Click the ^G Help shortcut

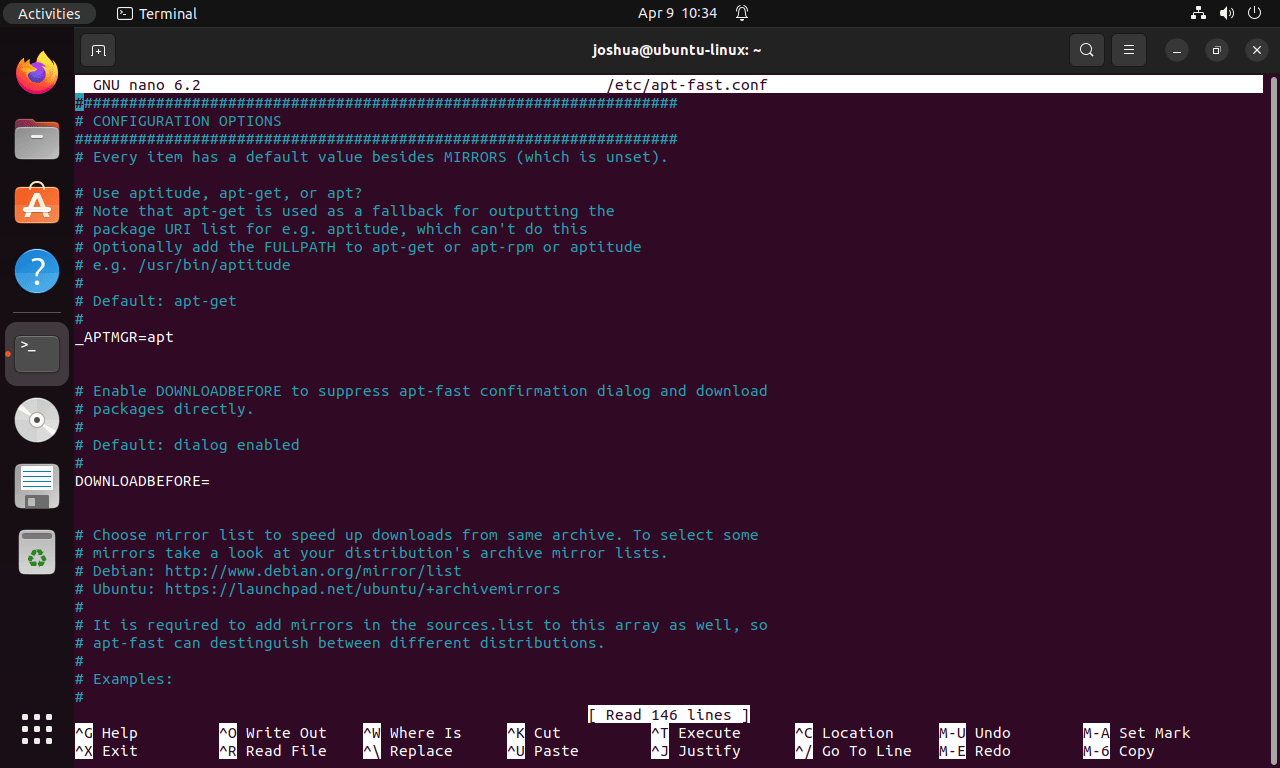tap(107, 733)
